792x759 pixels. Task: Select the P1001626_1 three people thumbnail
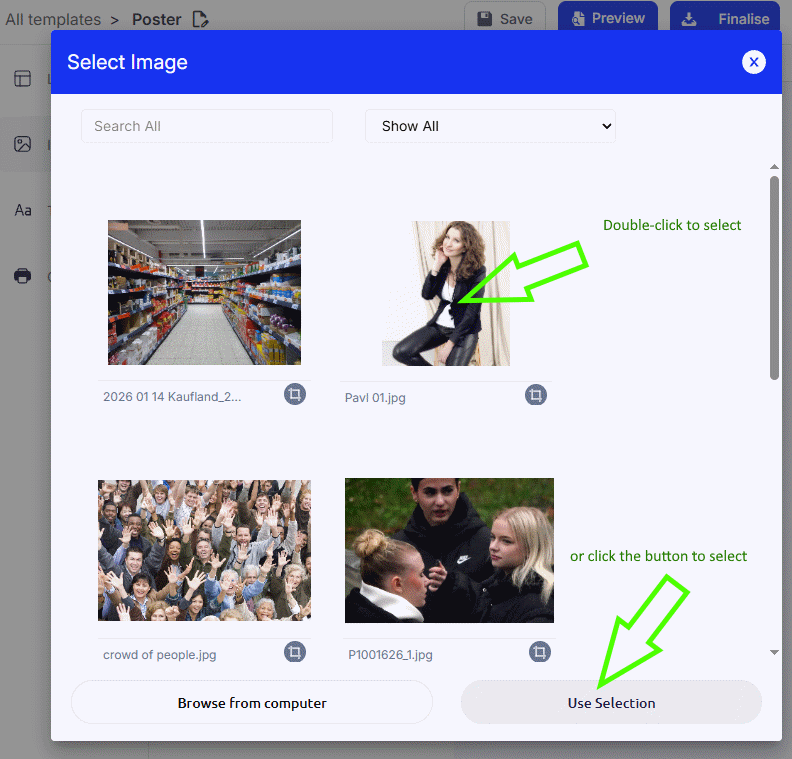pos(449,550)
